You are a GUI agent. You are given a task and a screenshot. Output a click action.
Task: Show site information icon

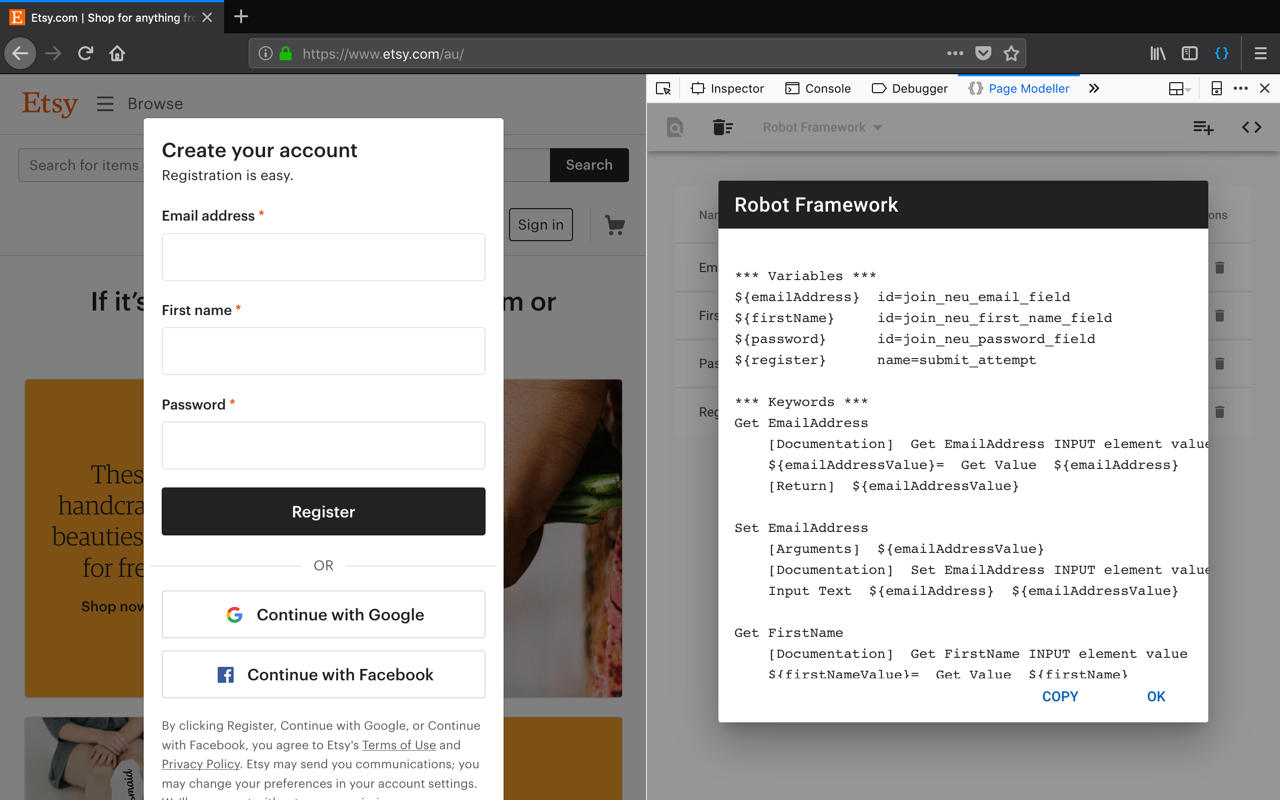click(x=265, y=53)
